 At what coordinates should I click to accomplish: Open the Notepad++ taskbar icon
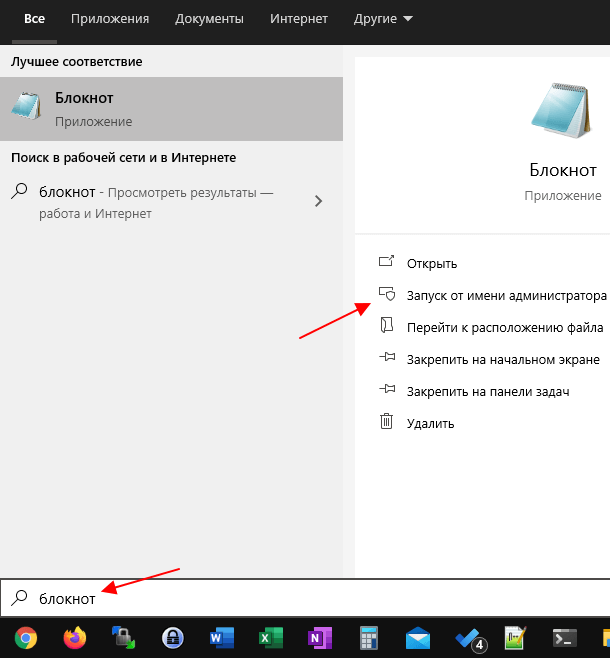(515, 638)
